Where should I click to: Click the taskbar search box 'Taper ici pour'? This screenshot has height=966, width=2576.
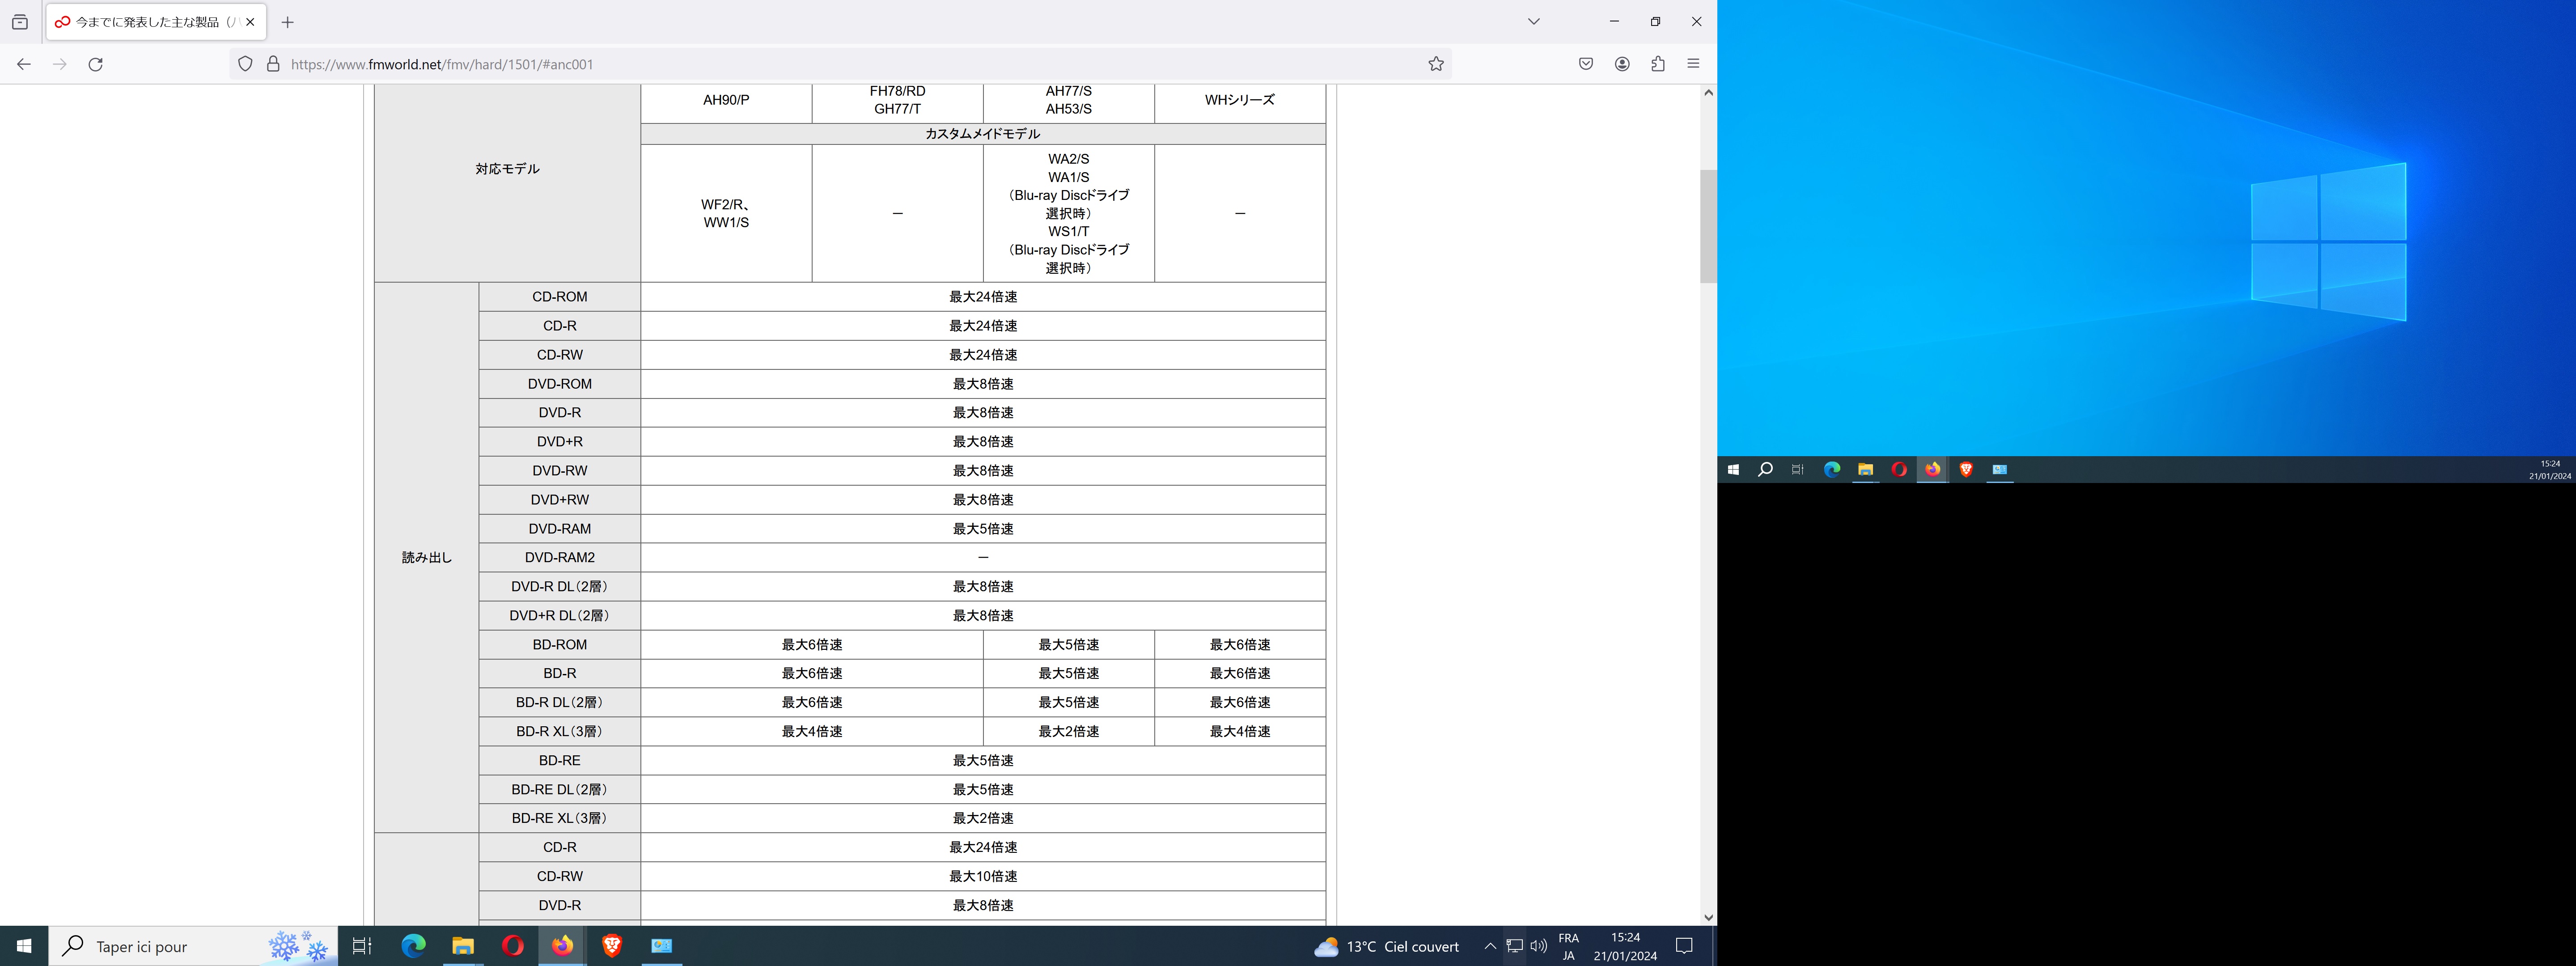click(x=193, y=946)
